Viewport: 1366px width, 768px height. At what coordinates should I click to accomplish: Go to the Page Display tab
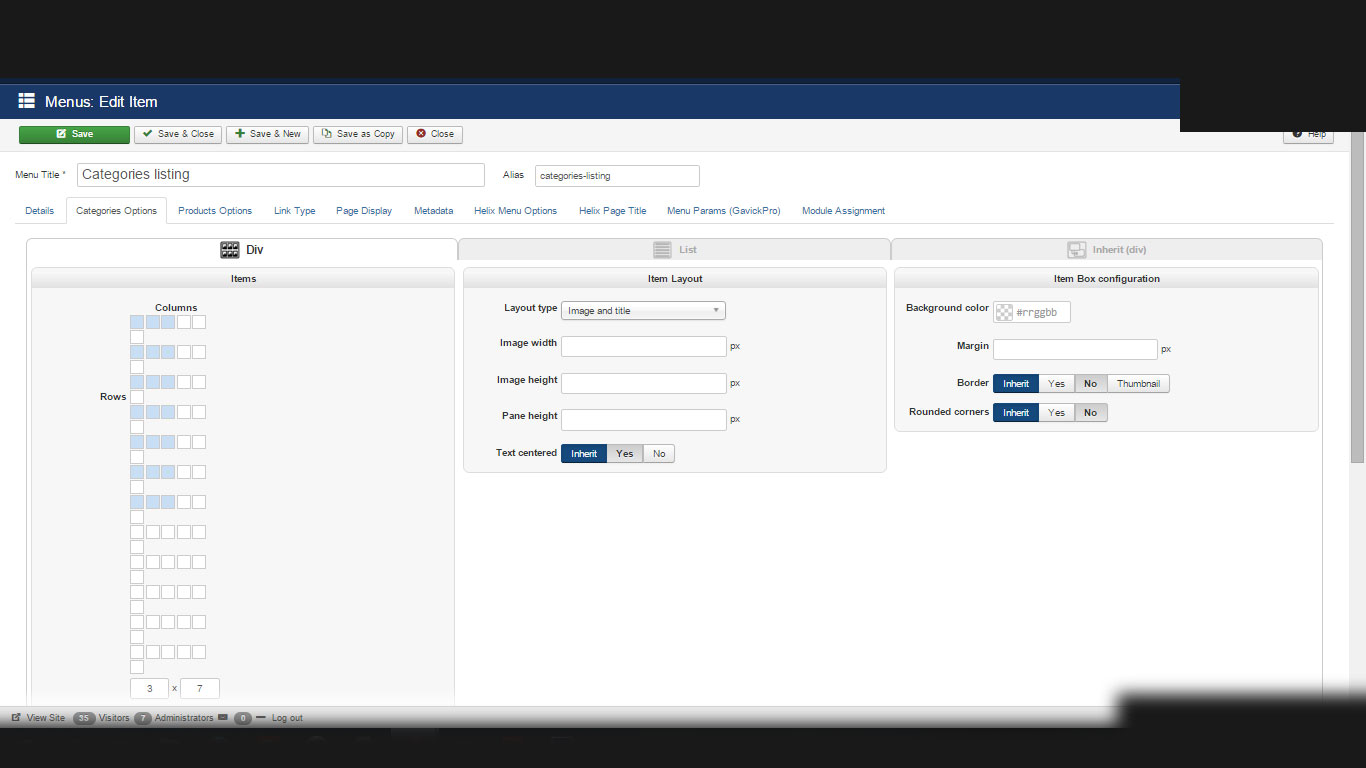pos(364,211)
